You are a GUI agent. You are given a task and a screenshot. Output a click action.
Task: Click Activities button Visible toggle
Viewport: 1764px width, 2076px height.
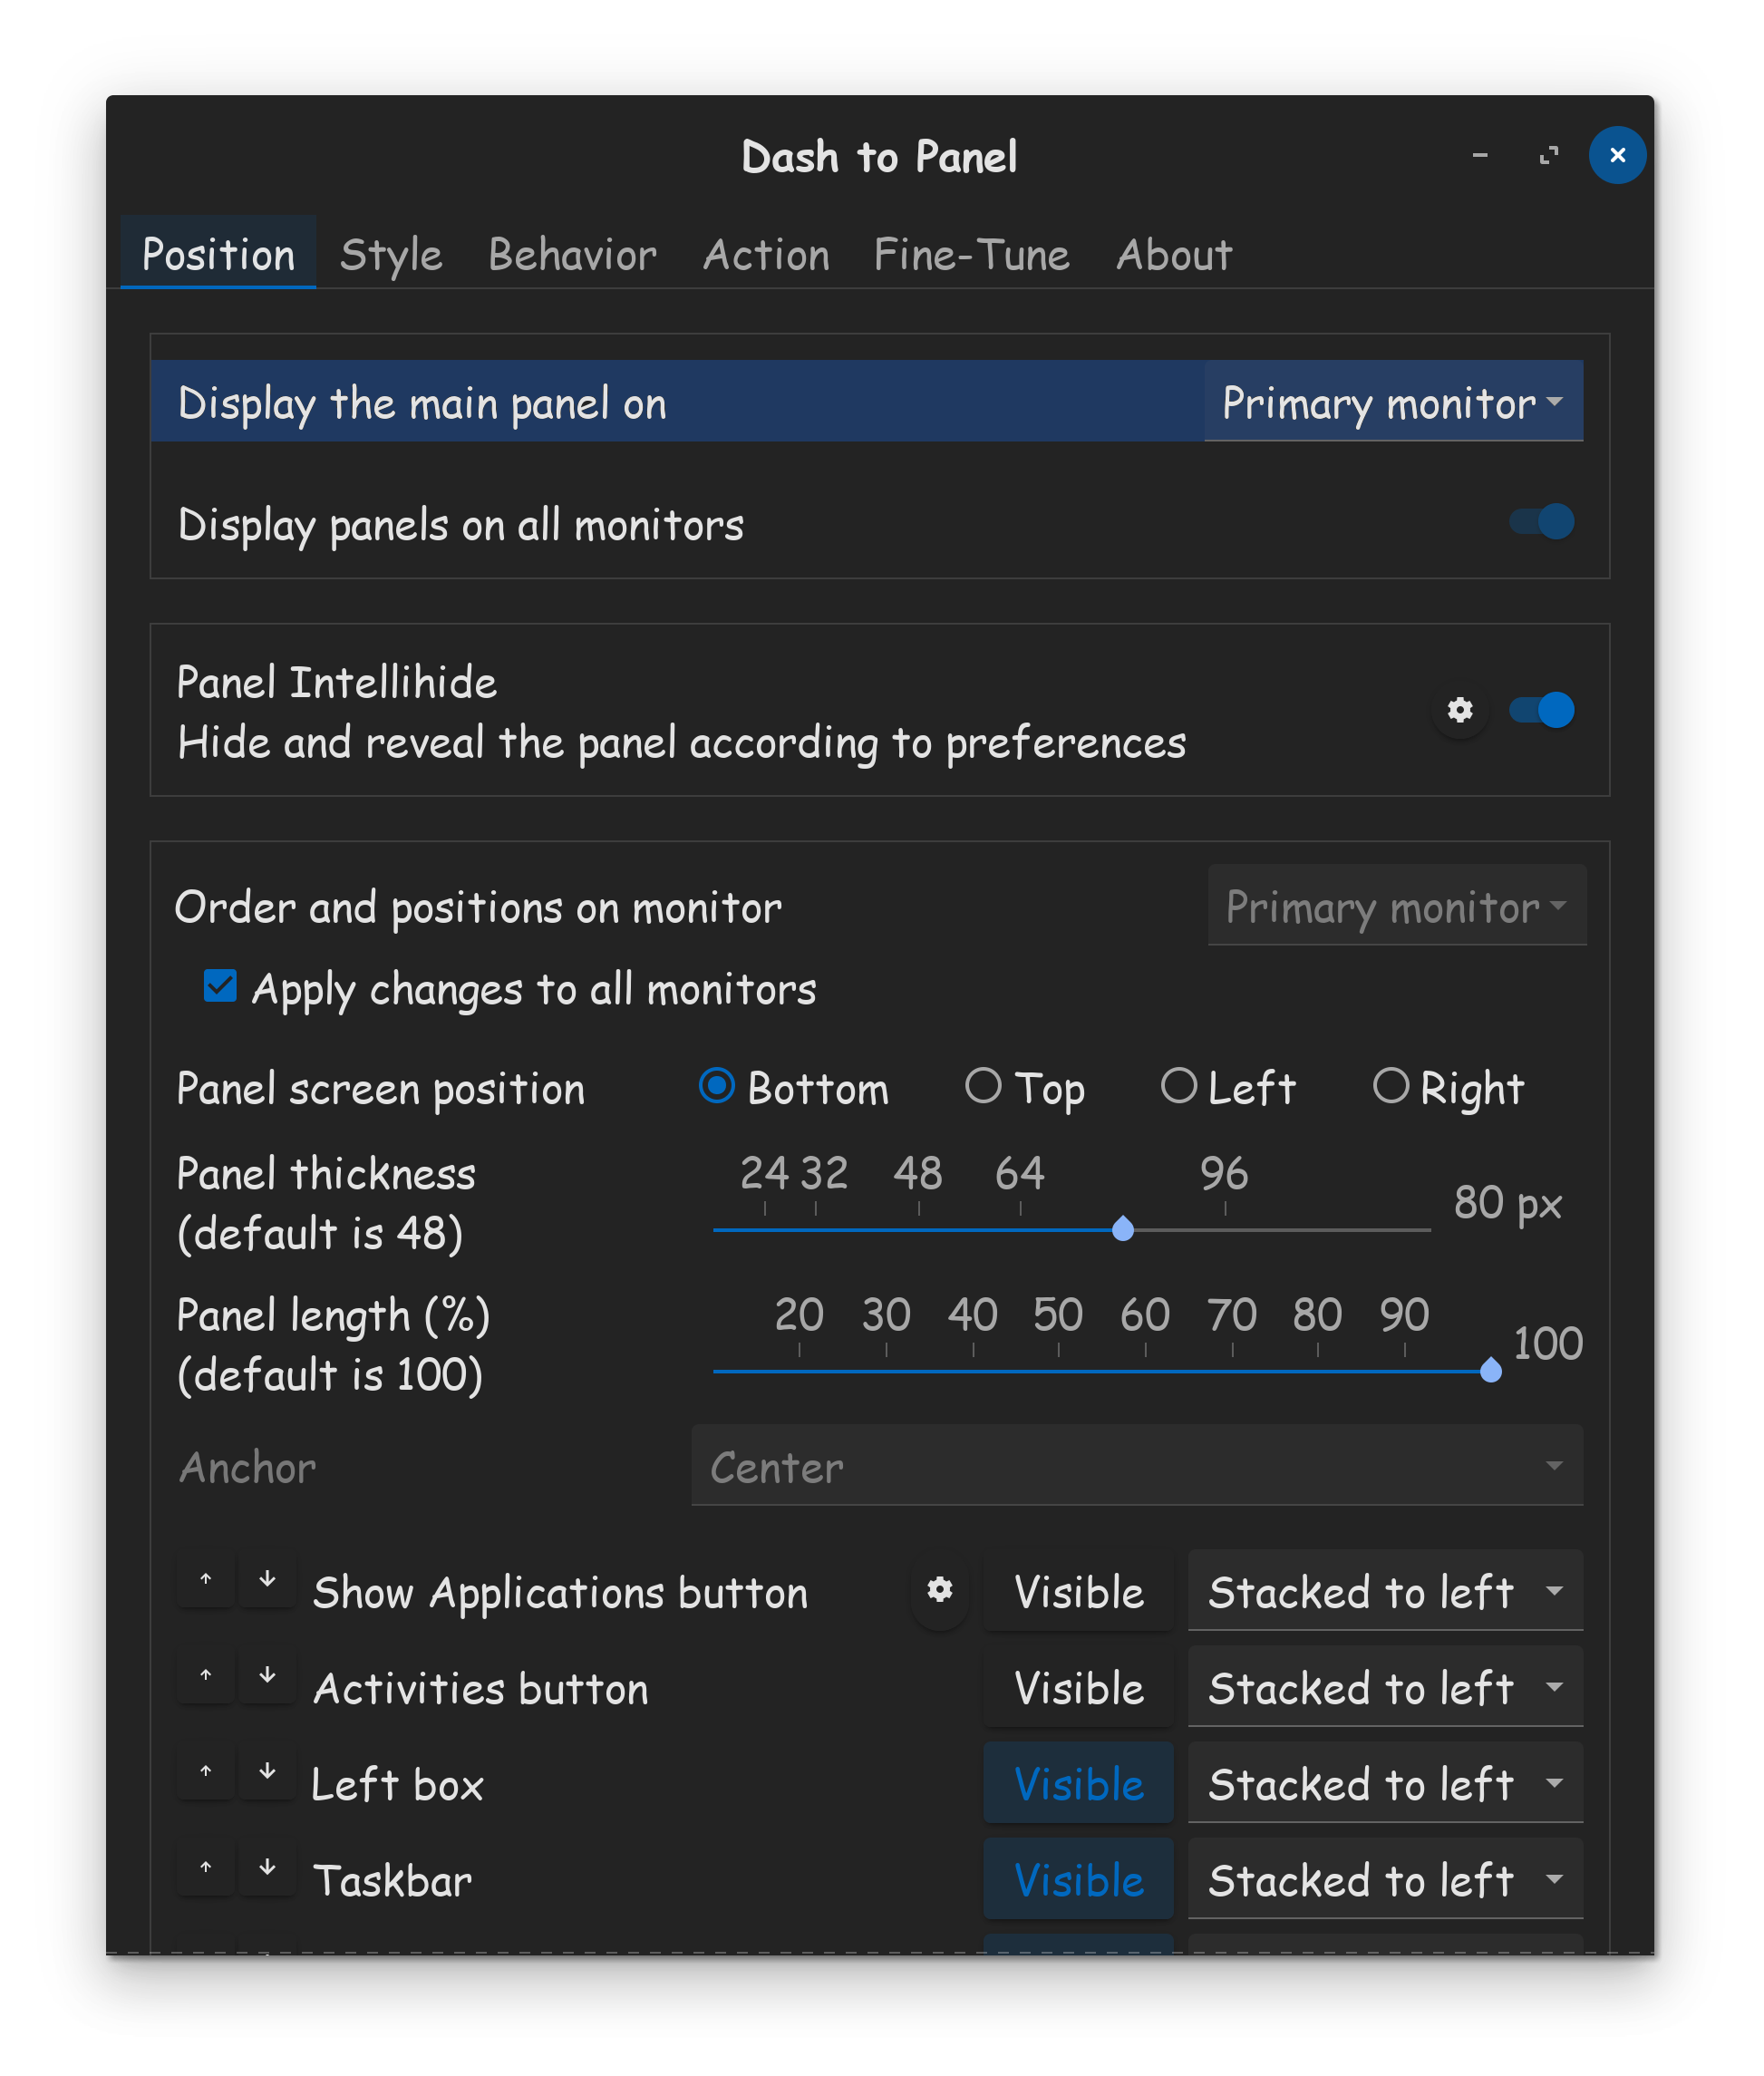point(1078,1688)
